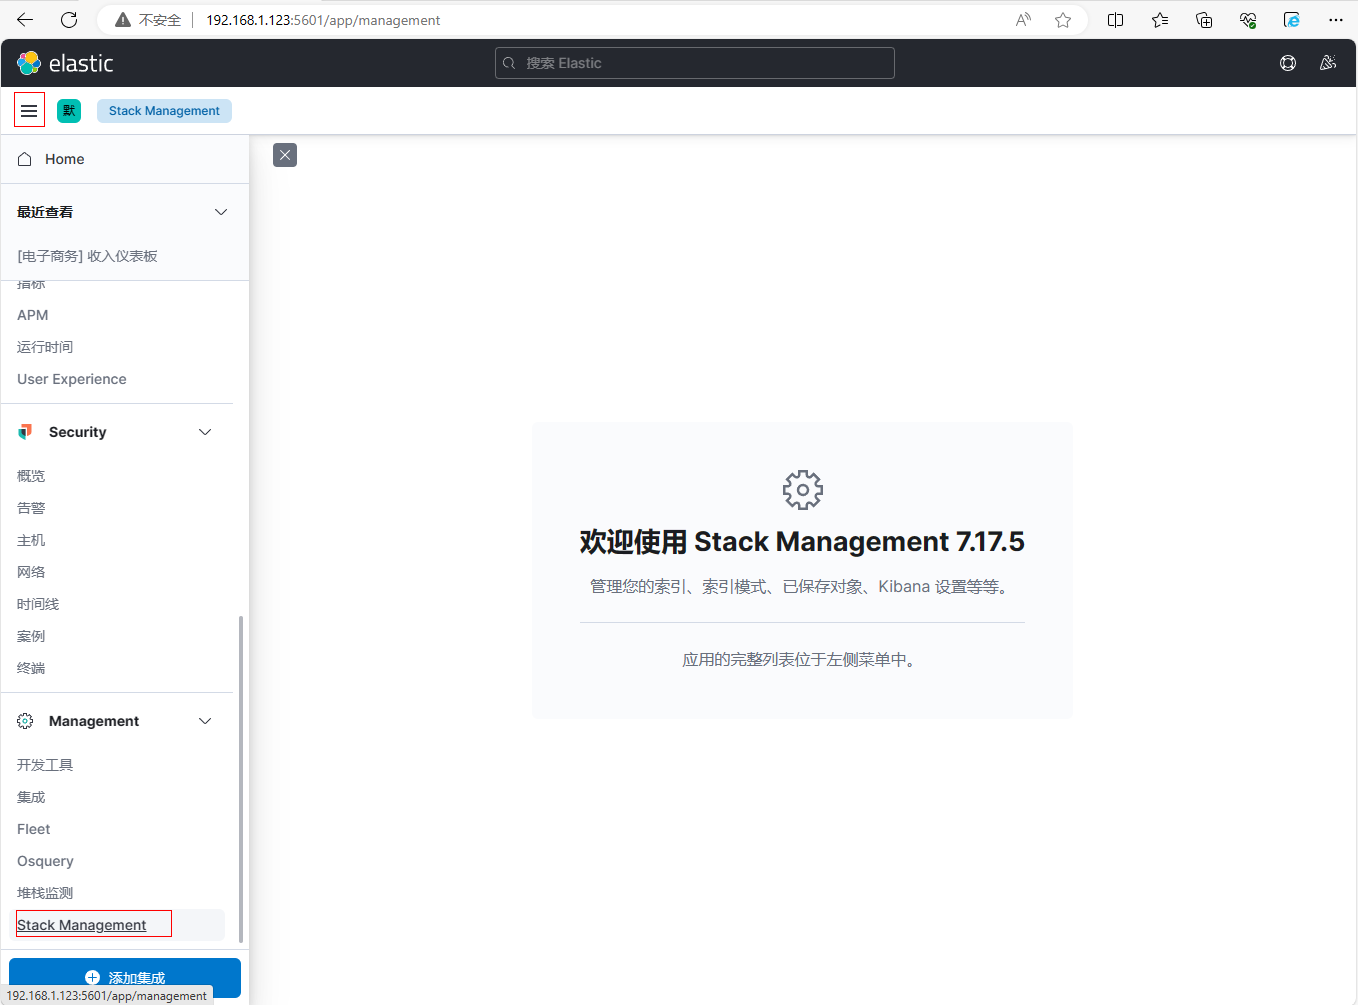Viewport: 1358px width, 1005px height.
Task: Click the Elastic logo in header
Action: pos(65,63)
